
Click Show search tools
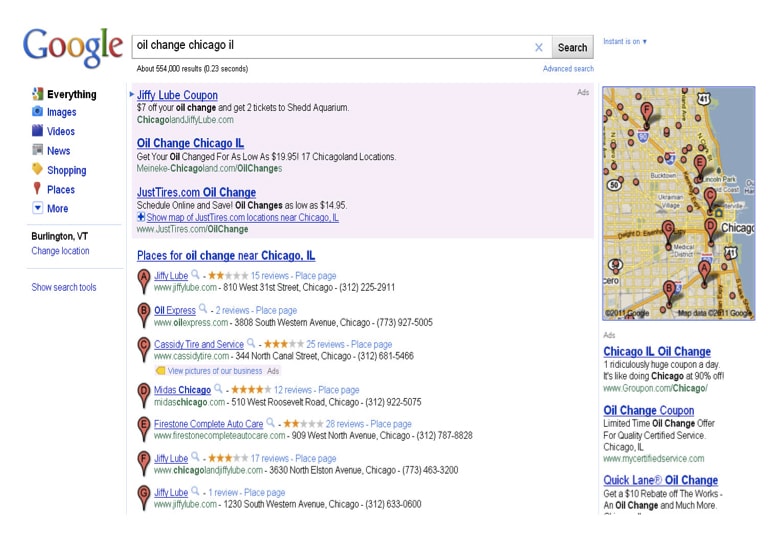pos(64,287)
